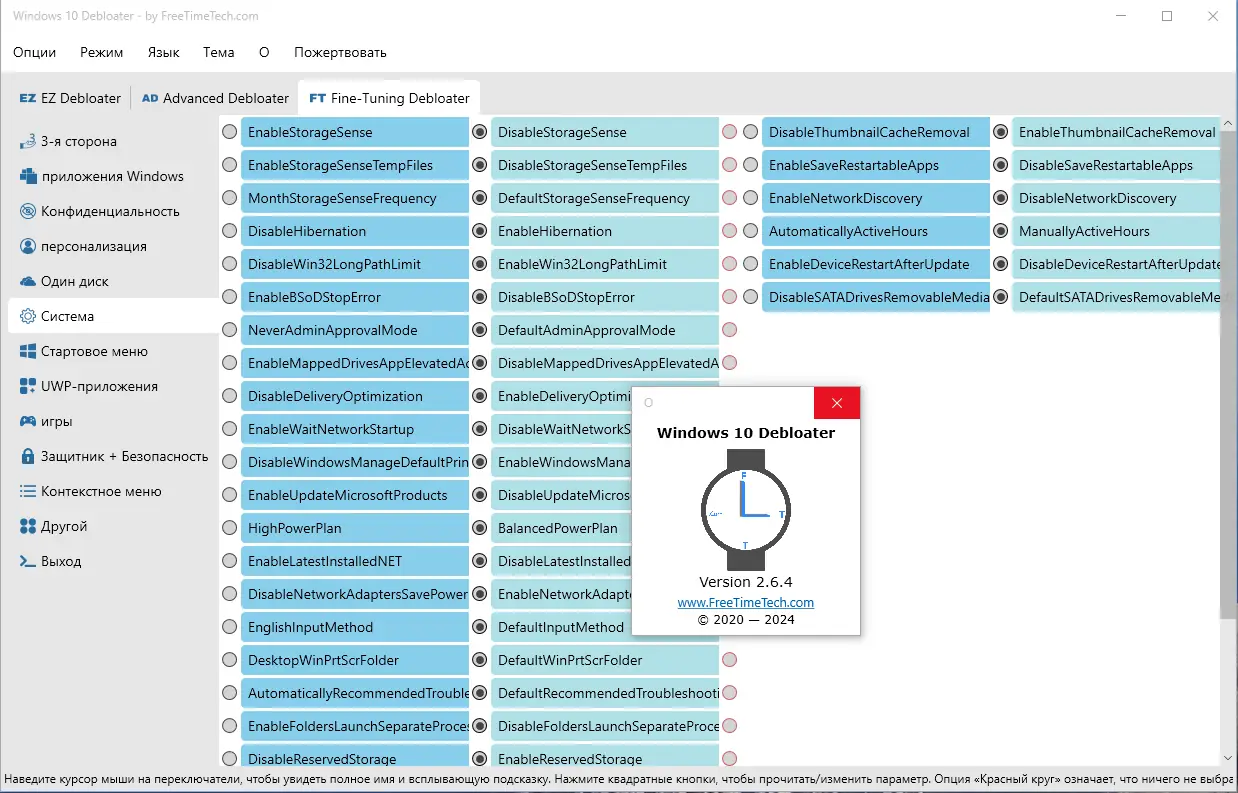Choose EnableNetworkDiscovery radio button
This screenshot has width=1238, height=793.
pyautogui.click(x=750, y=198)
